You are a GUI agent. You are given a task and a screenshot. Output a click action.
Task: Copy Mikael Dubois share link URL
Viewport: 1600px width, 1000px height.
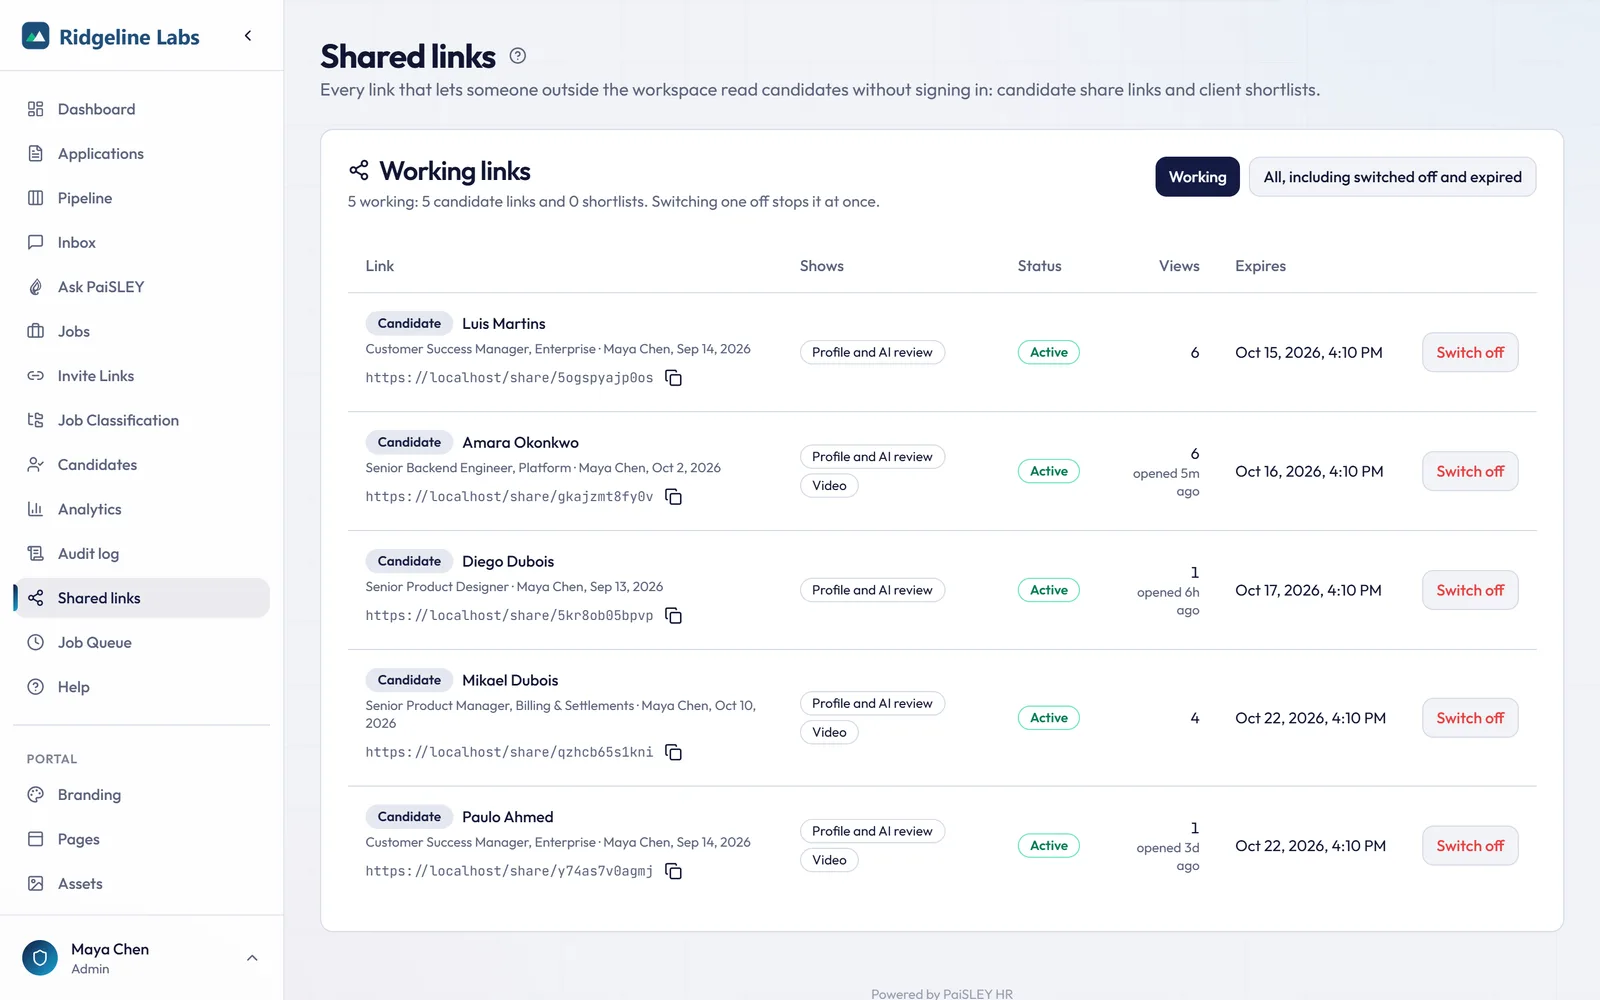[674, 752]
